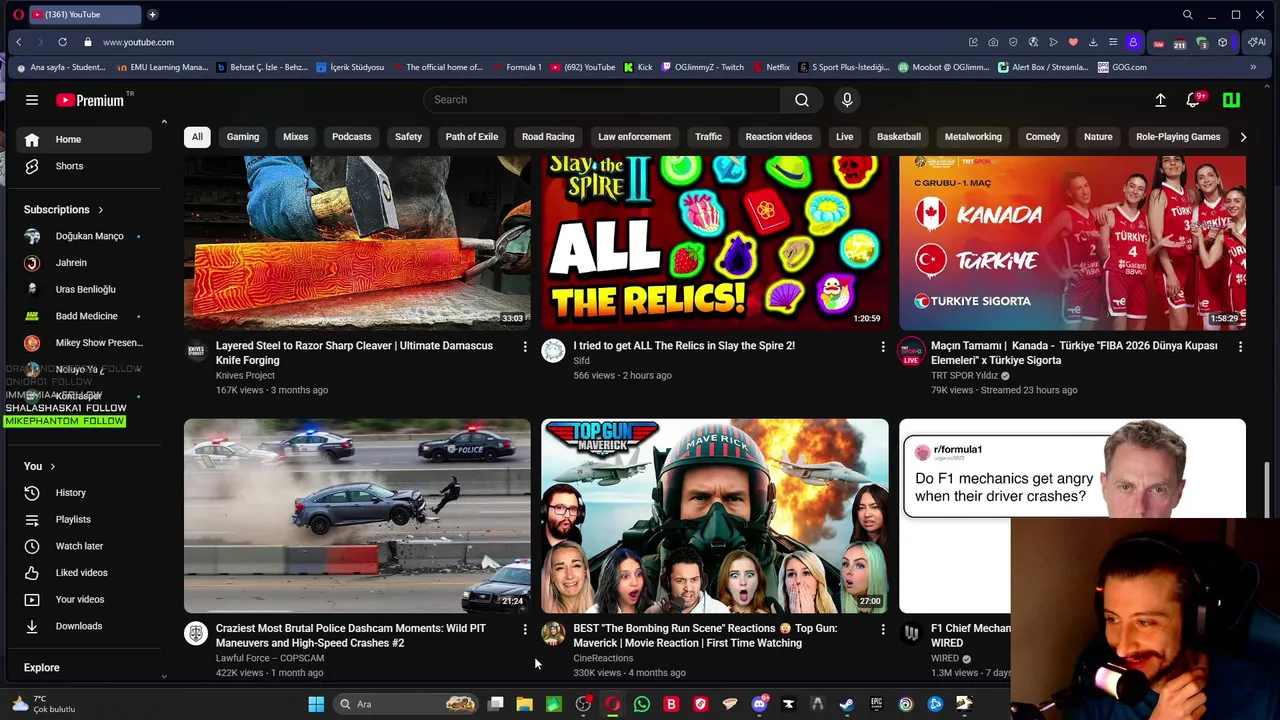
Task: Click the YouTube search field
Action: (x=602, y=100)
